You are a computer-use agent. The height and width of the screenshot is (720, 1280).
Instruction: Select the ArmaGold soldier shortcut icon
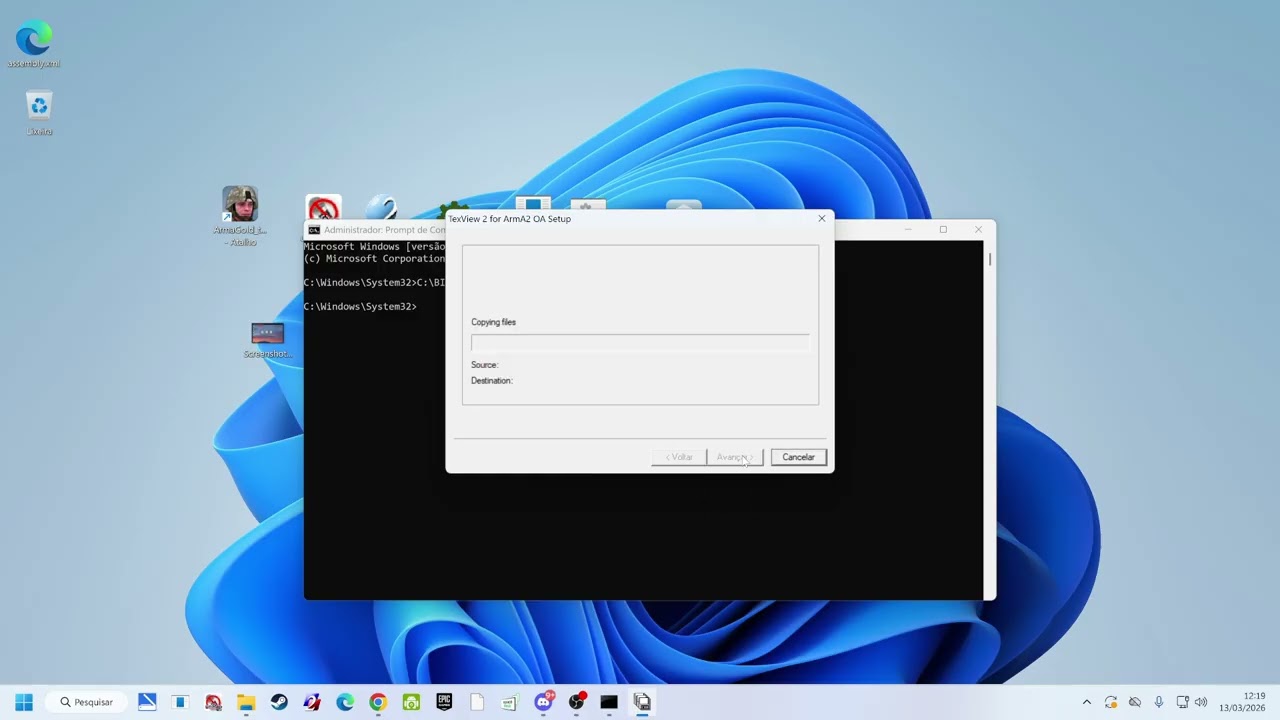coord(240,216)
